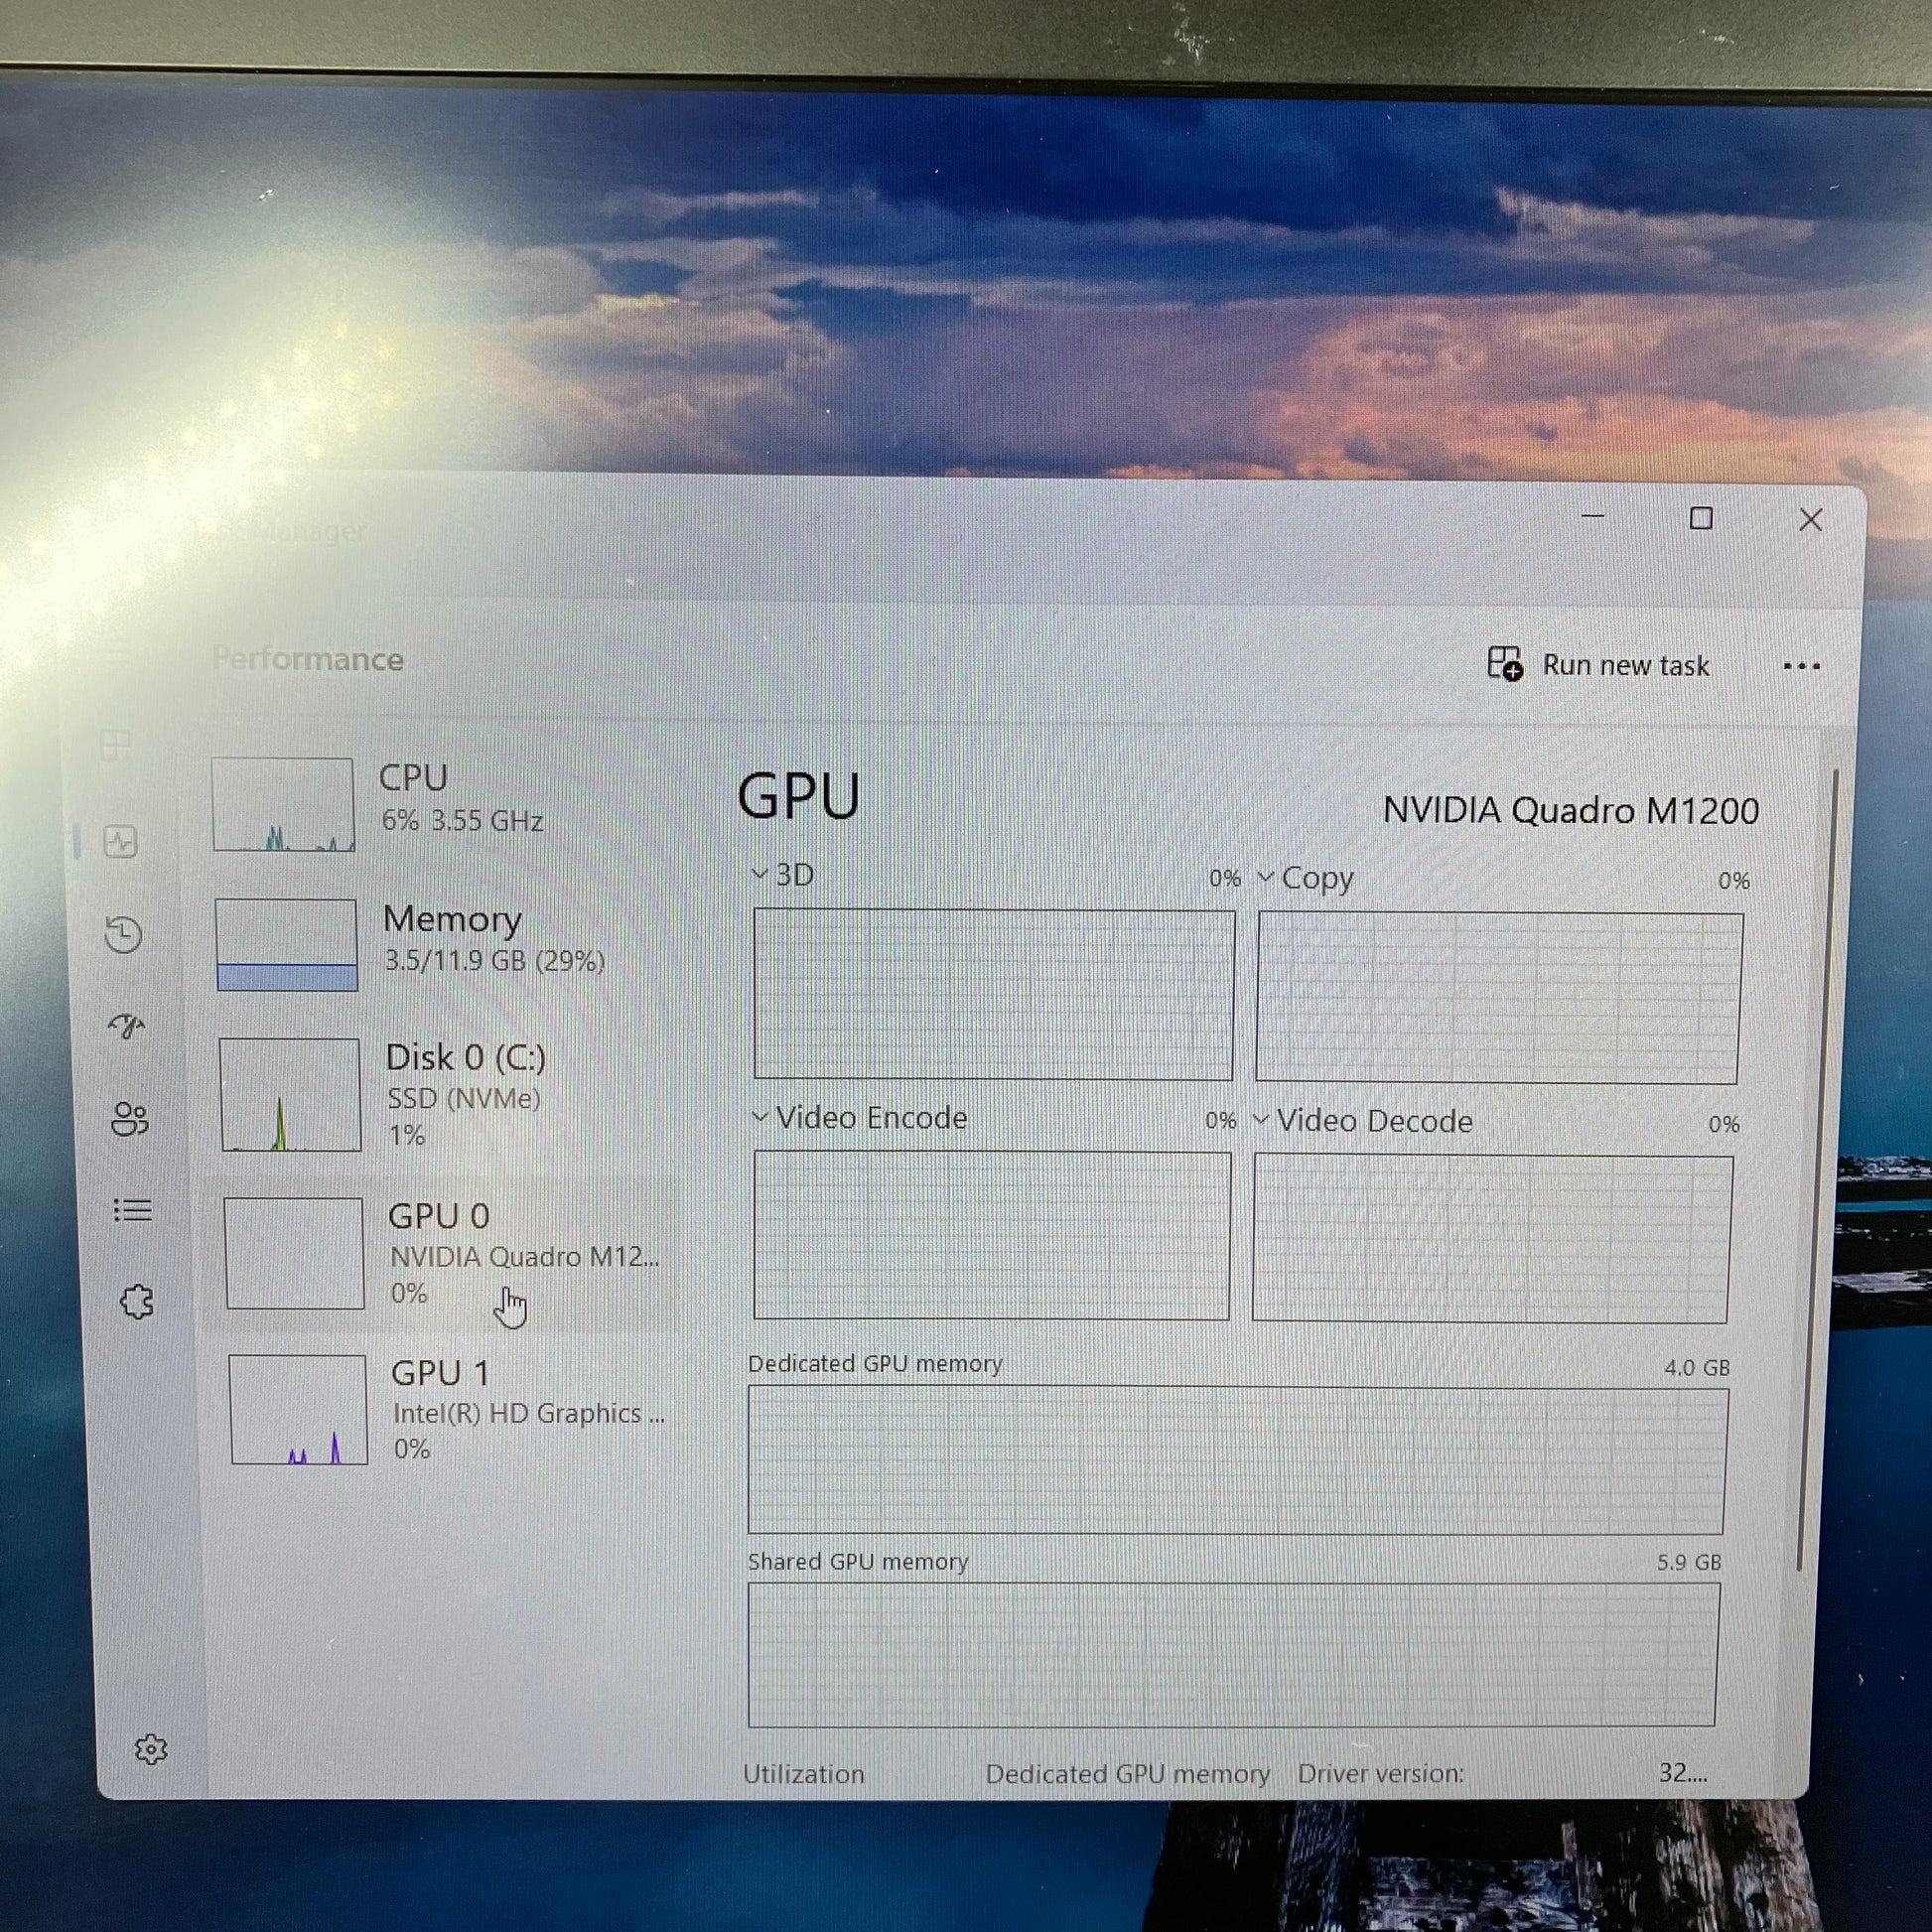Open the three-dot more options menu
Viewport: 1932px width, 1932px height.
click(1801, 666)
